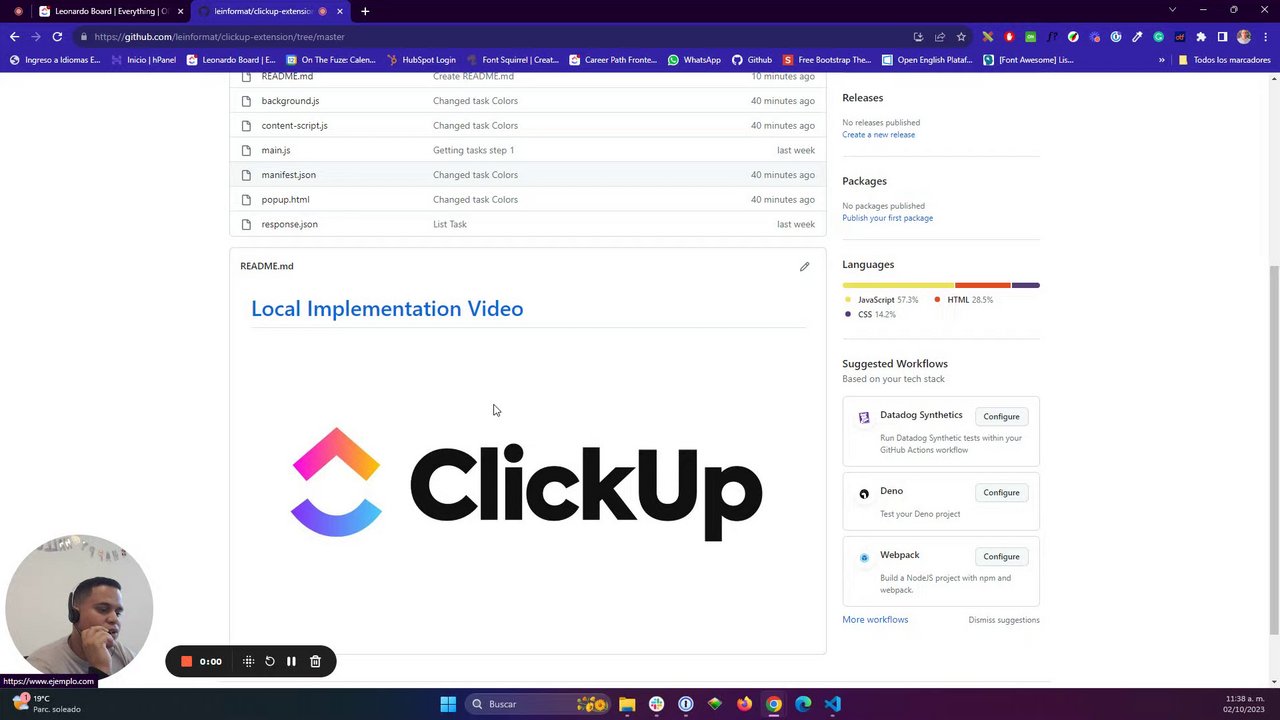Close the Leonardo Board tab
The width and height of the screenshot is (1280, 720).
point(180,11)
